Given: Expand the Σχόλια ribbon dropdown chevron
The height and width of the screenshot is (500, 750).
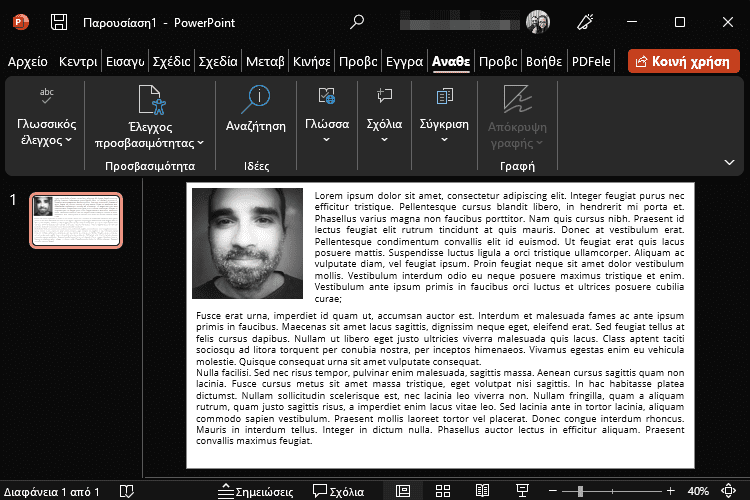Looking at the screenshot, I should pyautogui.click(x=384, y=140).
